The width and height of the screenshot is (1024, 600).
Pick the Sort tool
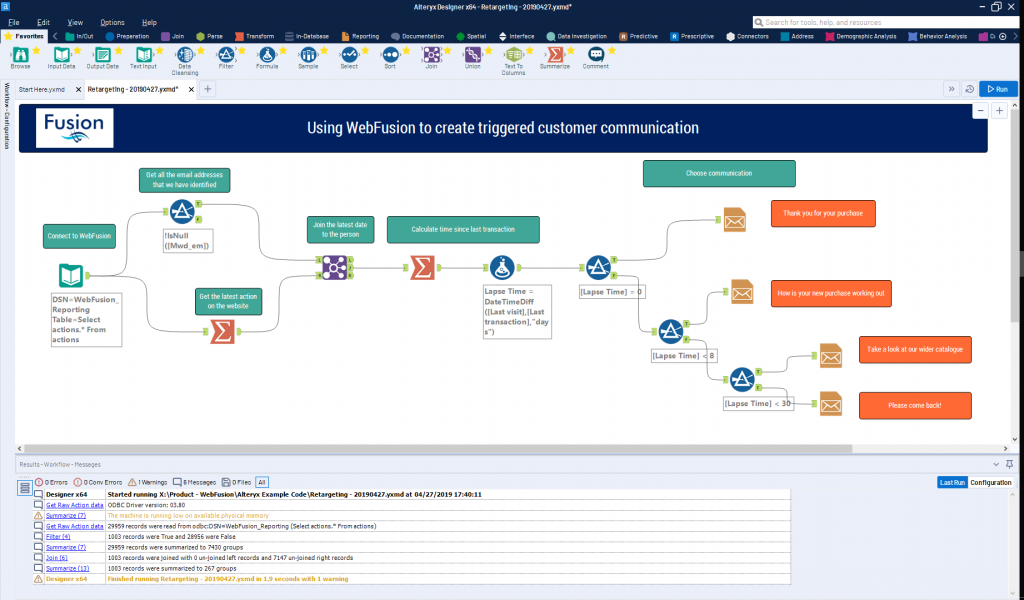point(391,55)
